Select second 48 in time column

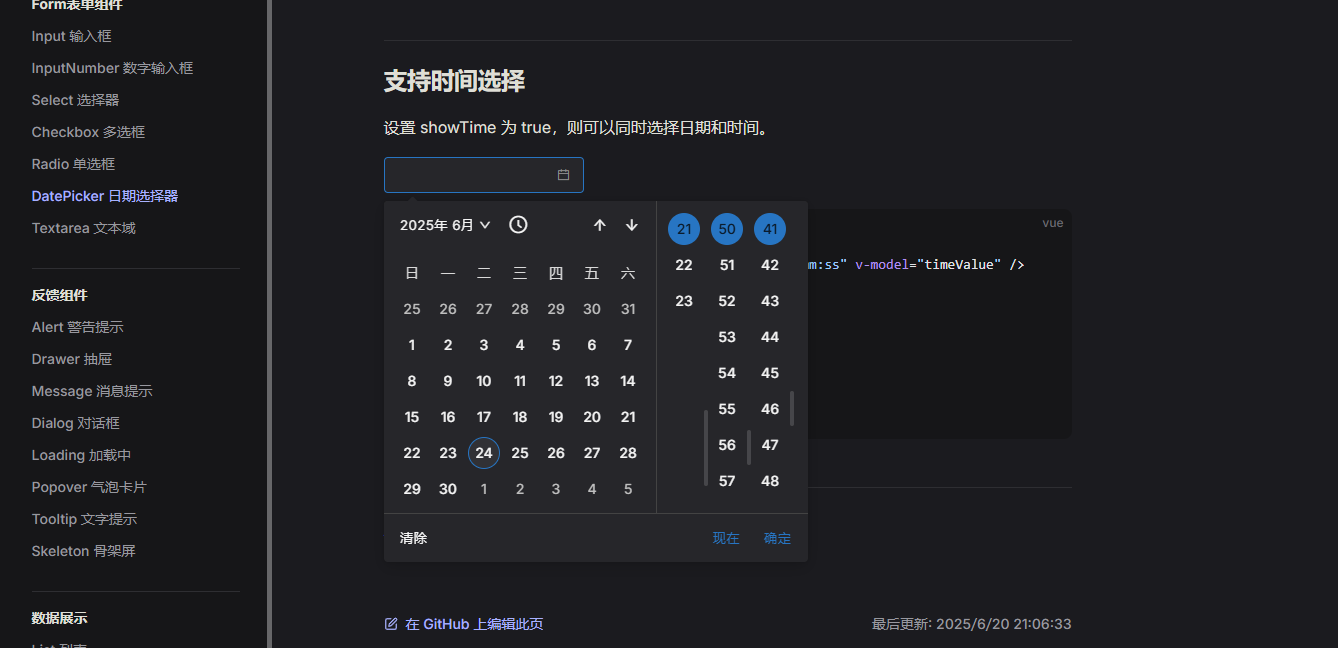click(x=770, y=481)
